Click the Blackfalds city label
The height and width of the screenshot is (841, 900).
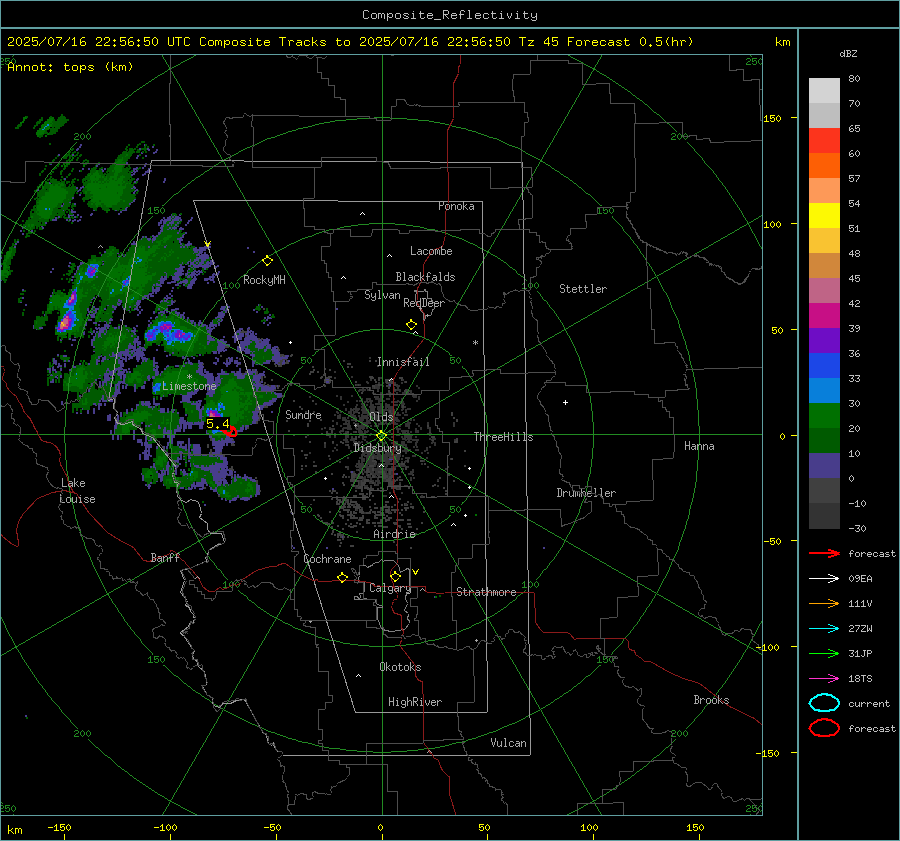[425, 277]
